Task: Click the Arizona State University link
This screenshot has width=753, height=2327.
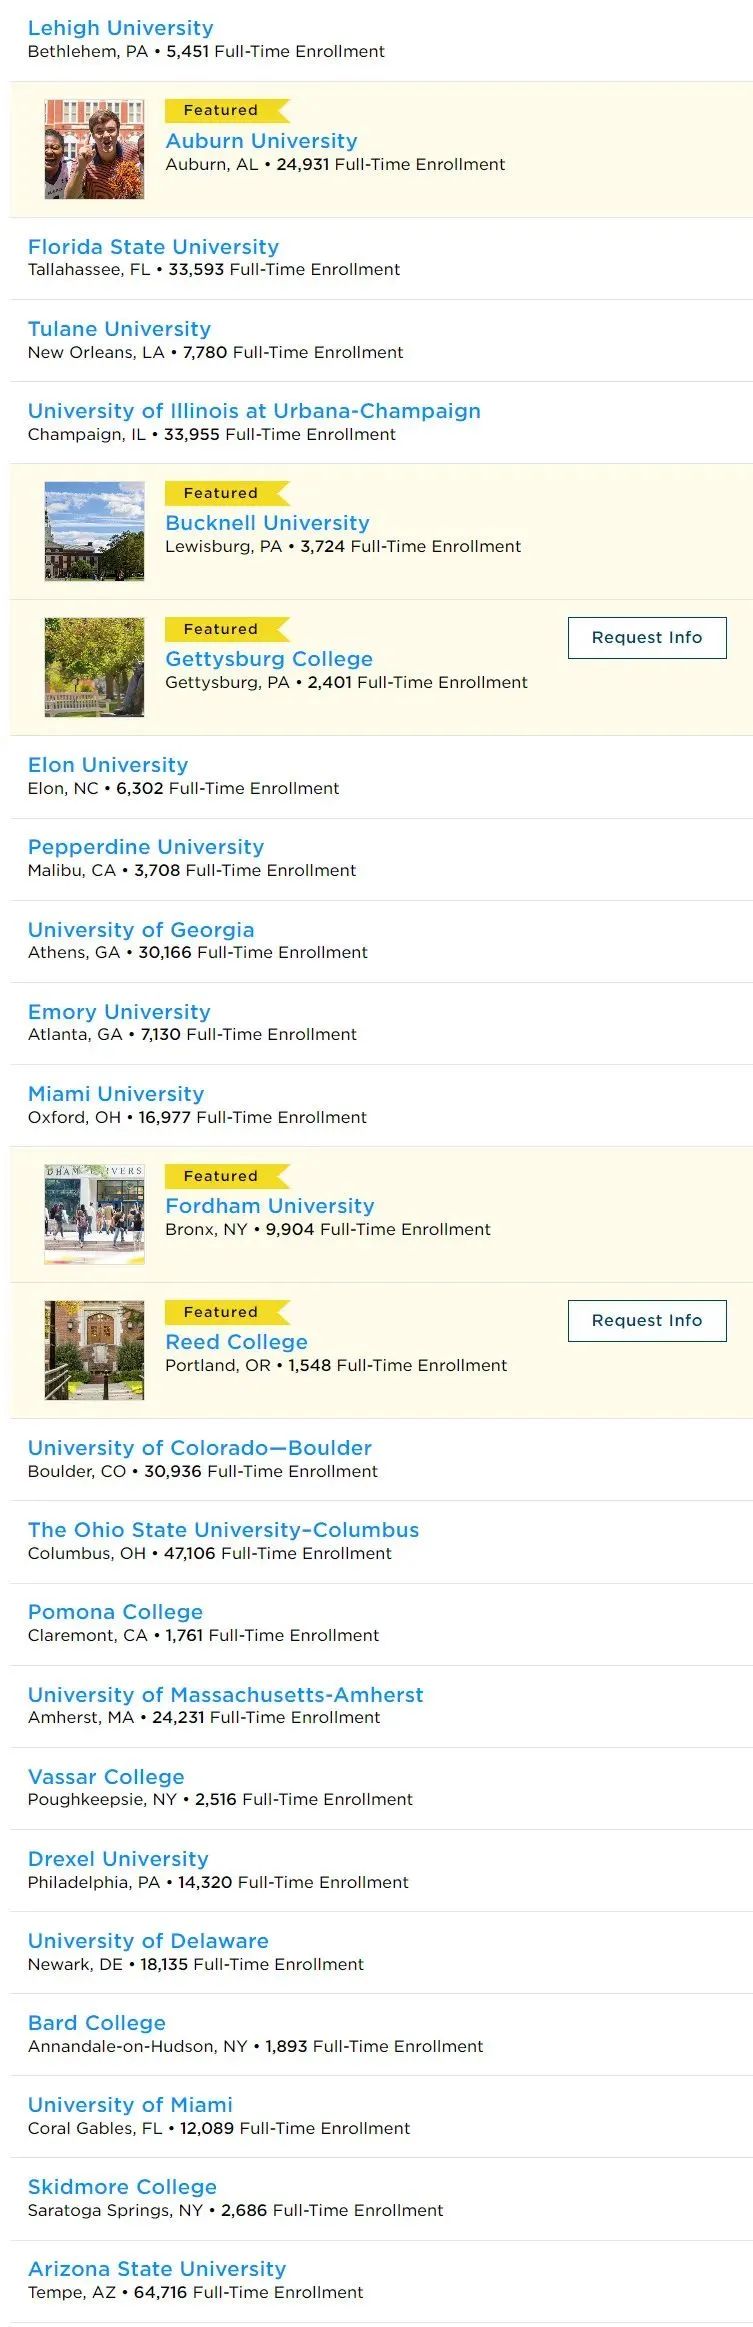Action: [157, 2269]
